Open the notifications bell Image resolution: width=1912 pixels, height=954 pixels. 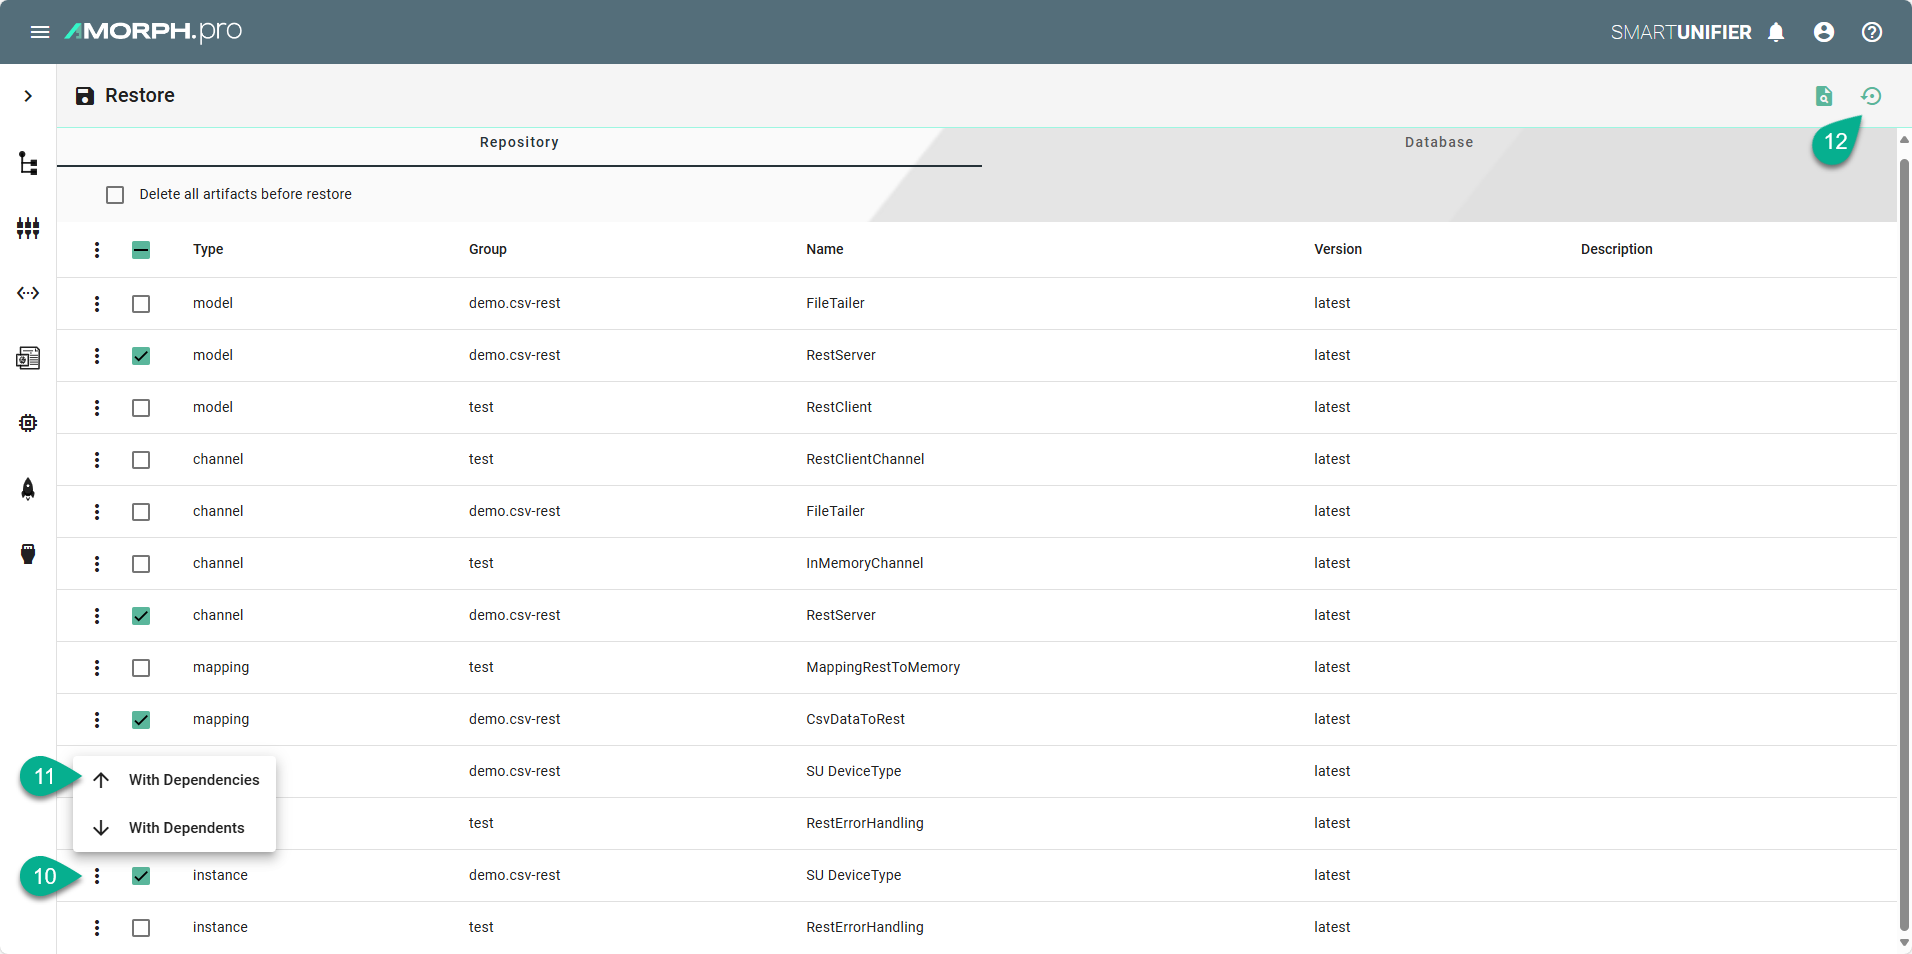pyautogui.click(x=1776, y=32)
